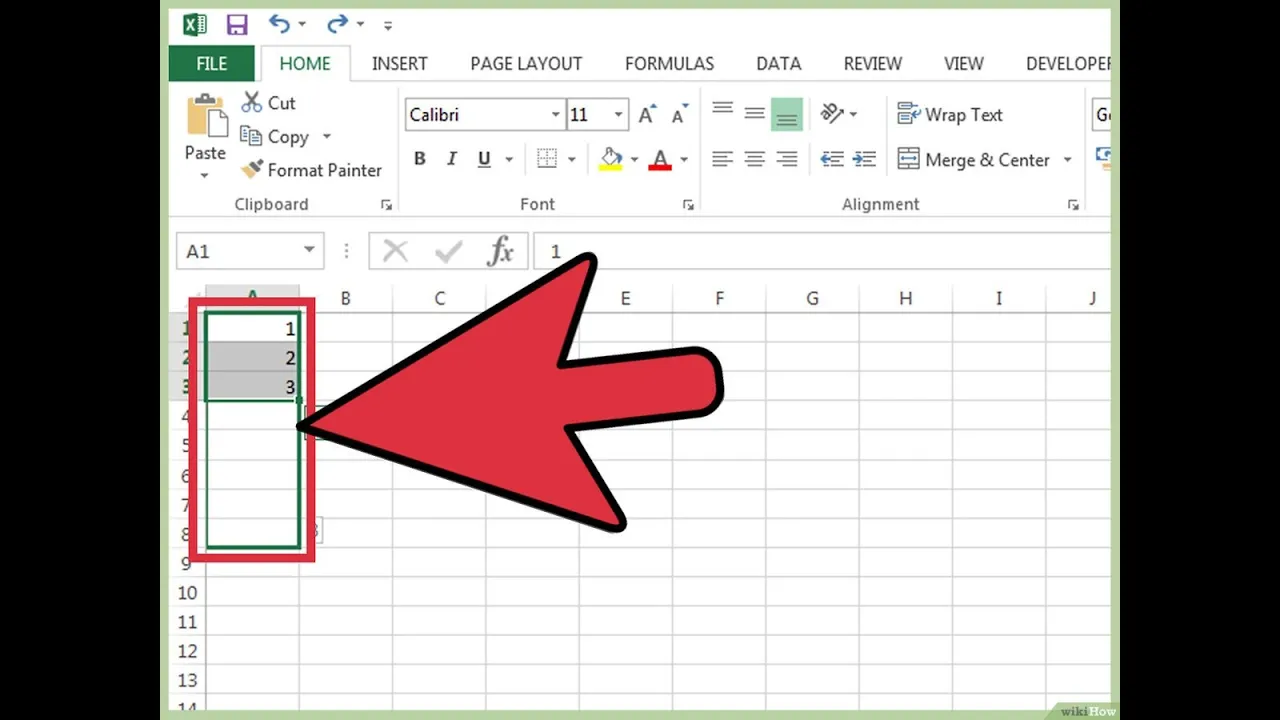Screen dimensions: 1280x720
Task: Apply the red Font Color
Action: pyautogui.click(x=660, y=159)
